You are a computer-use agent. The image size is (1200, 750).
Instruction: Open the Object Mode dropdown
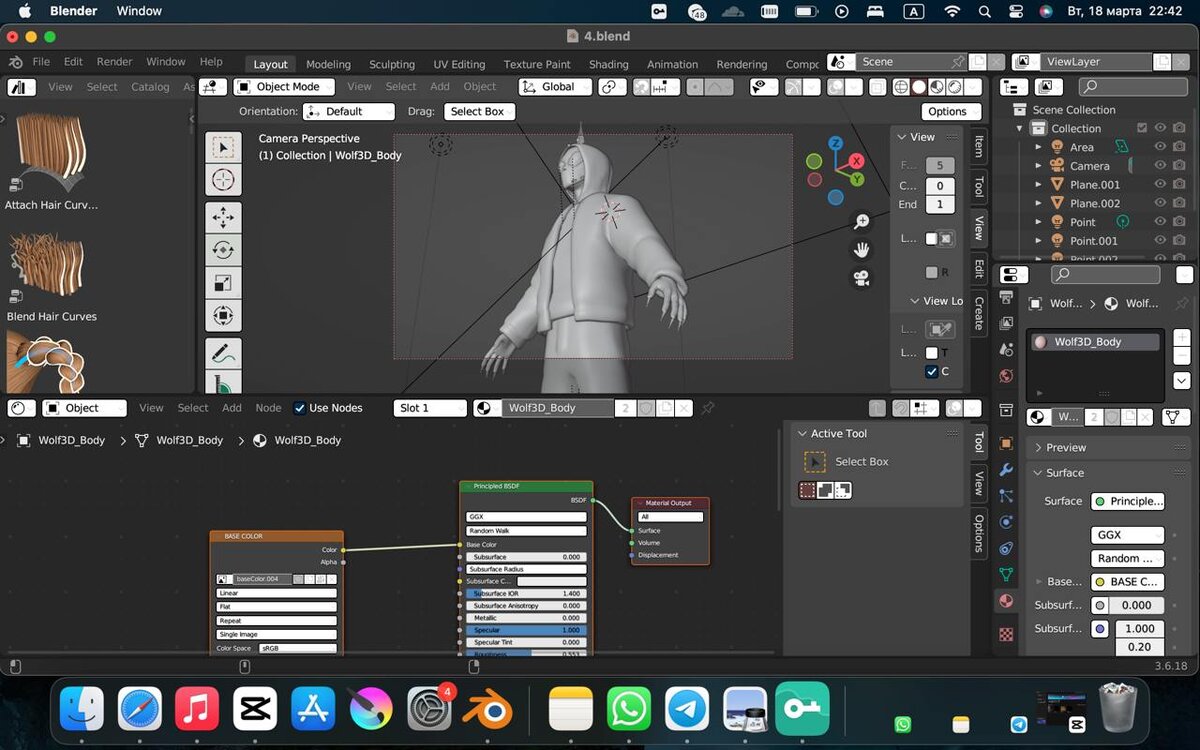click(x=284, y=87)
